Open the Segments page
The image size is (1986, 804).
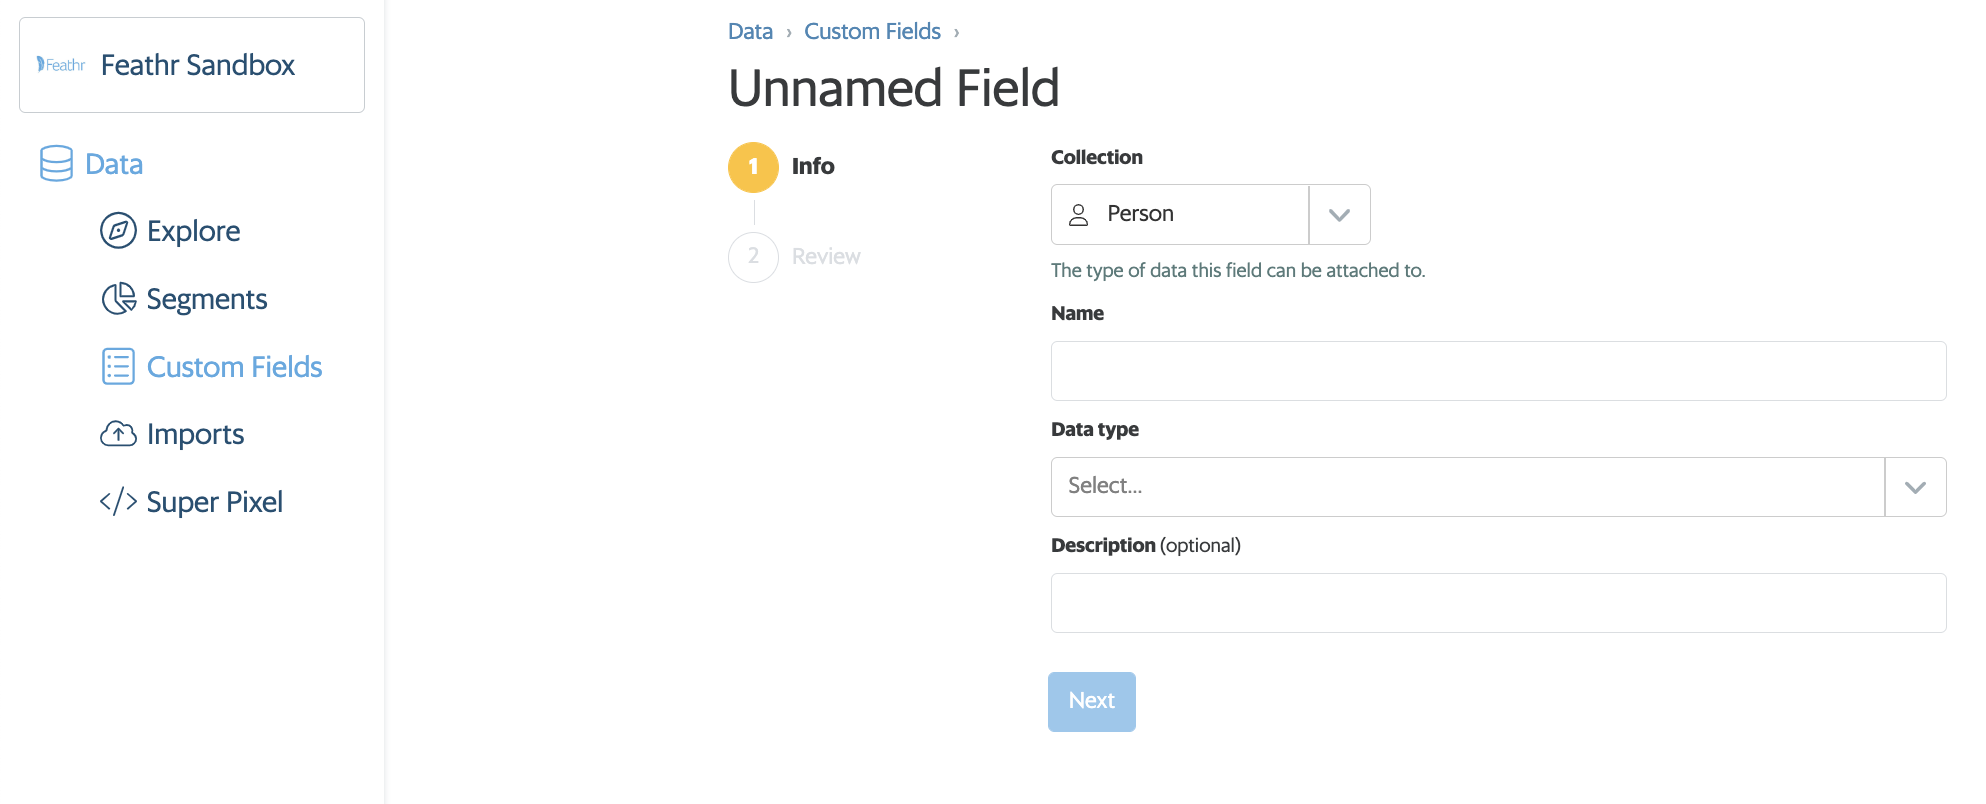[207, 299]
